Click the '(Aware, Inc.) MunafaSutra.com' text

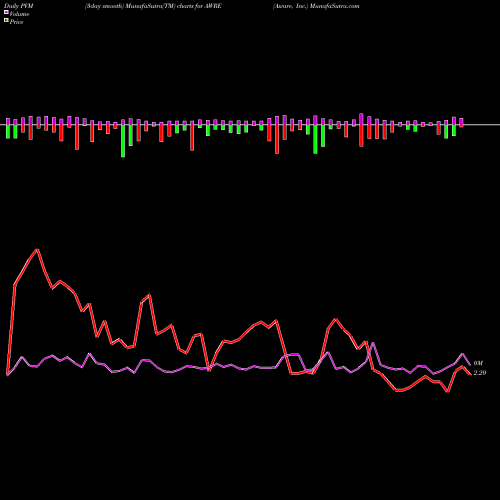click(316, 6)
